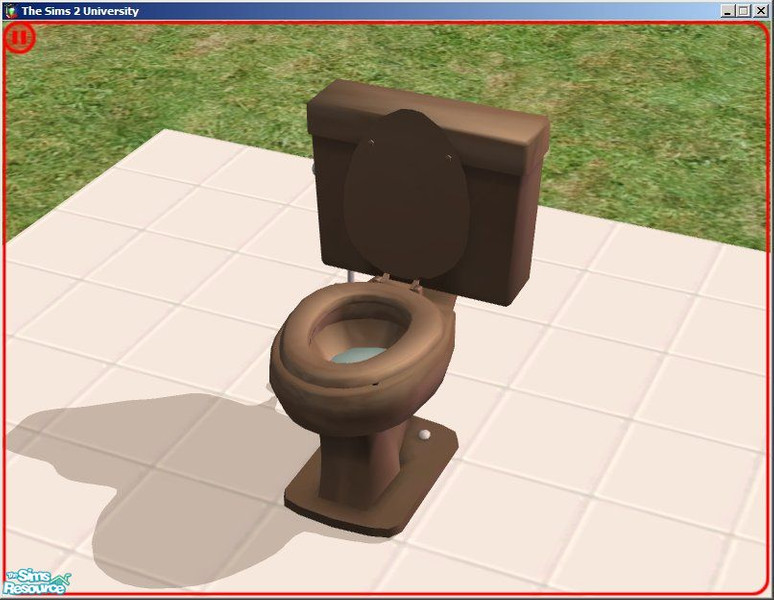Click the red pause indicator icon

[x=19, y=39]
